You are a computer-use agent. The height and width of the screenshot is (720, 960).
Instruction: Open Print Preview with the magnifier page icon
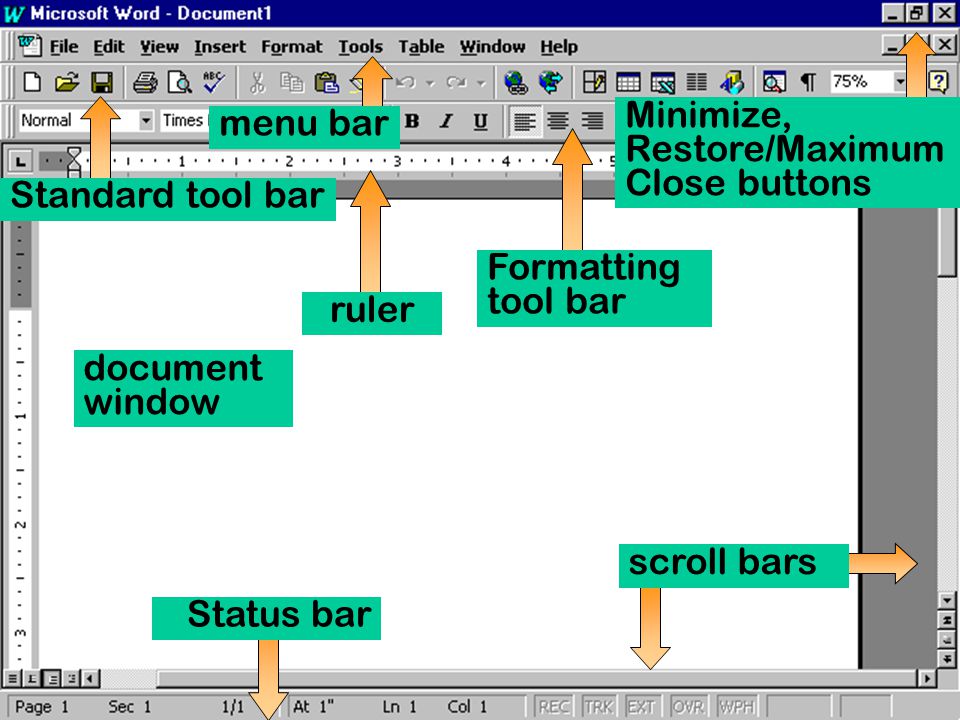[179, 81]
